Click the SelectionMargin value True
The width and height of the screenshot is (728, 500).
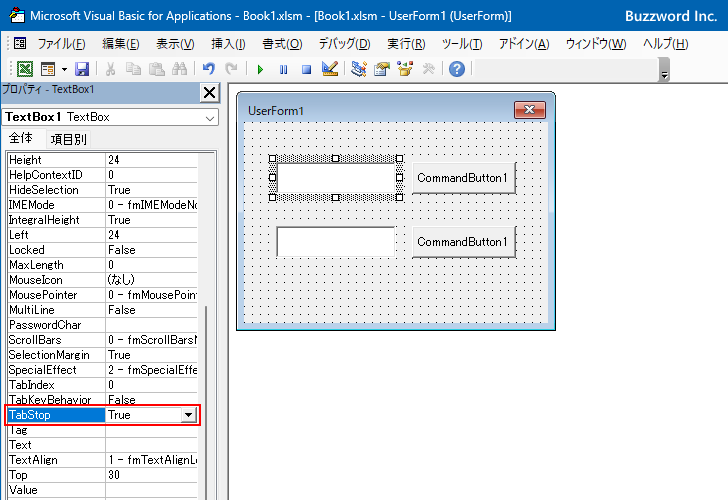(x=151, y=355)
